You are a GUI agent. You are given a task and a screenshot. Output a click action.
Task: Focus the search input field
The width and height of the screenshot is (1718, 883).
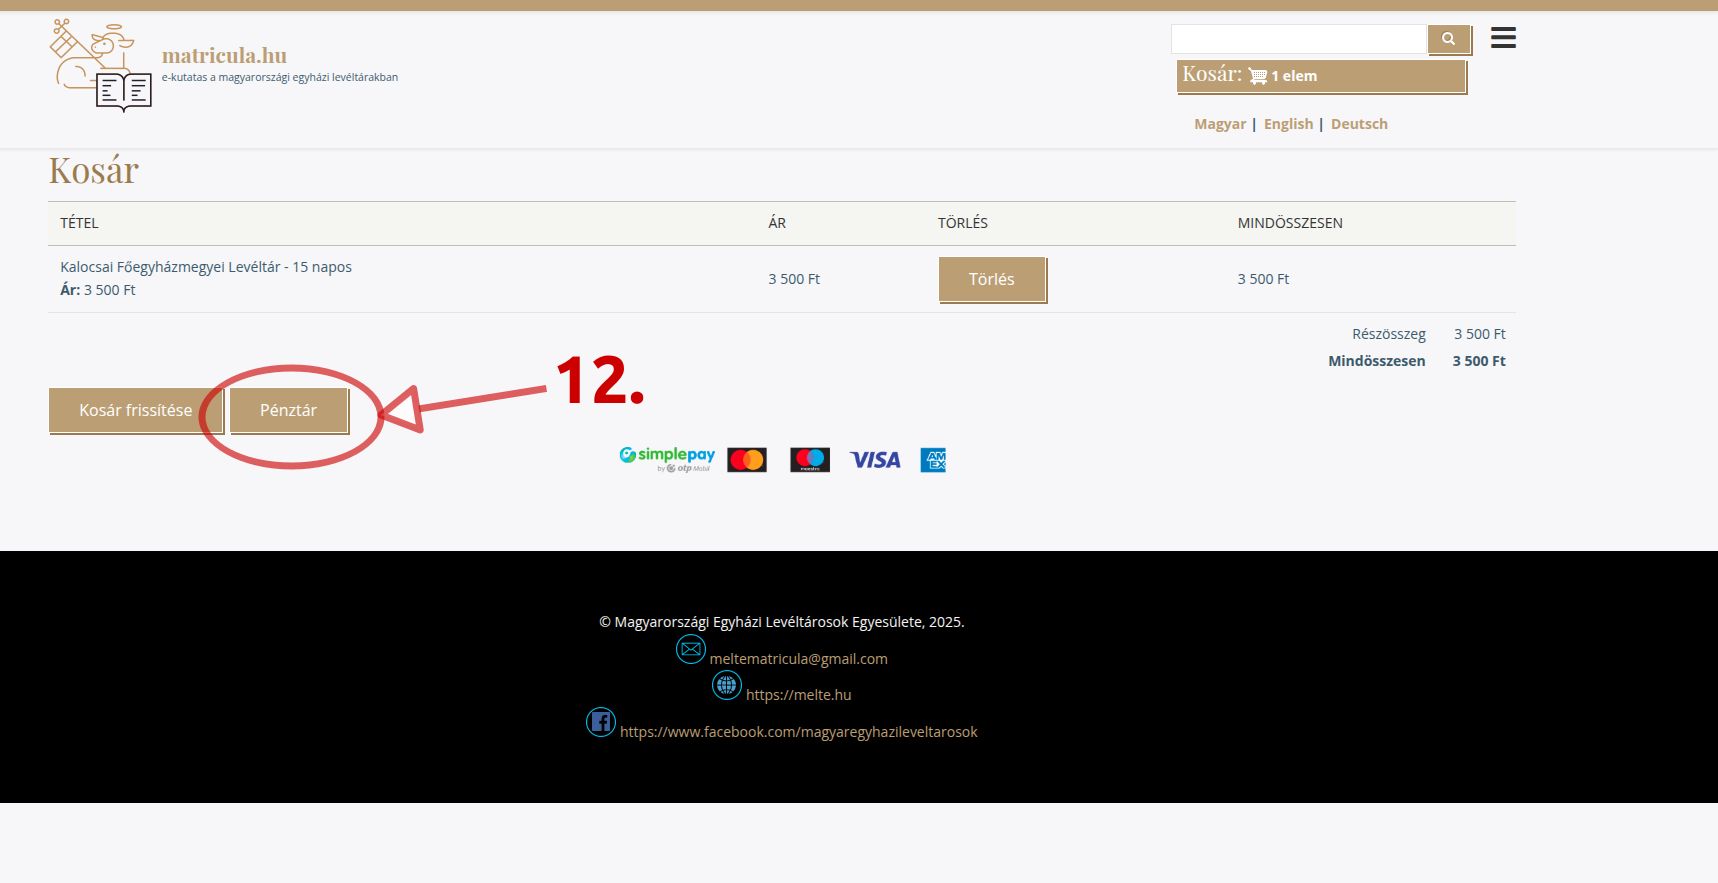coord(1298,39)
